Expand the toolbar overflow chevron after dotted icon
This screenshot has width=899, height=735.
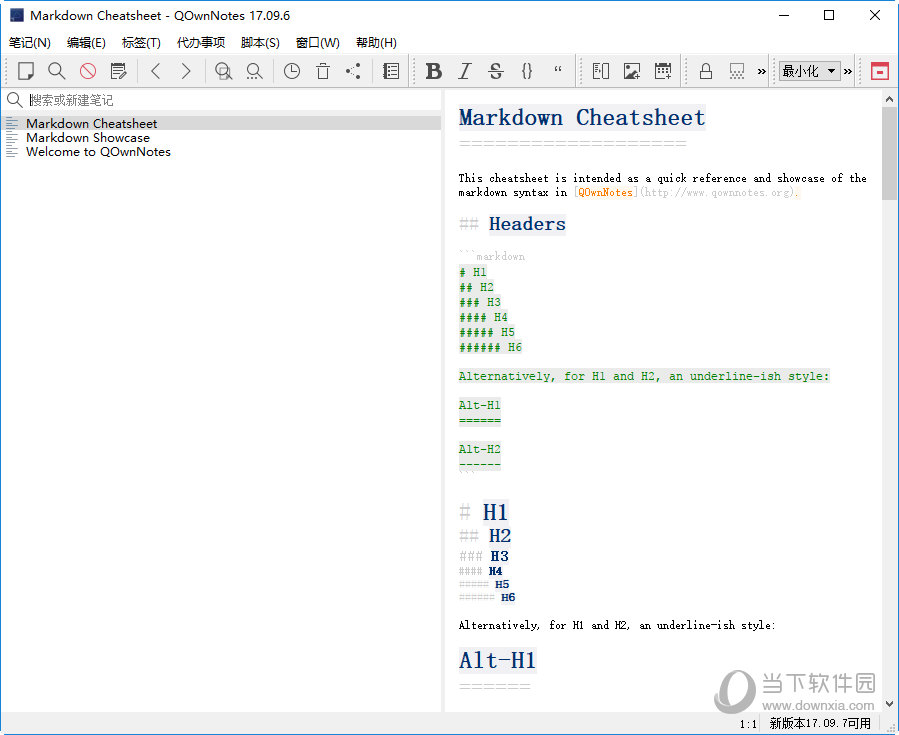761,72
